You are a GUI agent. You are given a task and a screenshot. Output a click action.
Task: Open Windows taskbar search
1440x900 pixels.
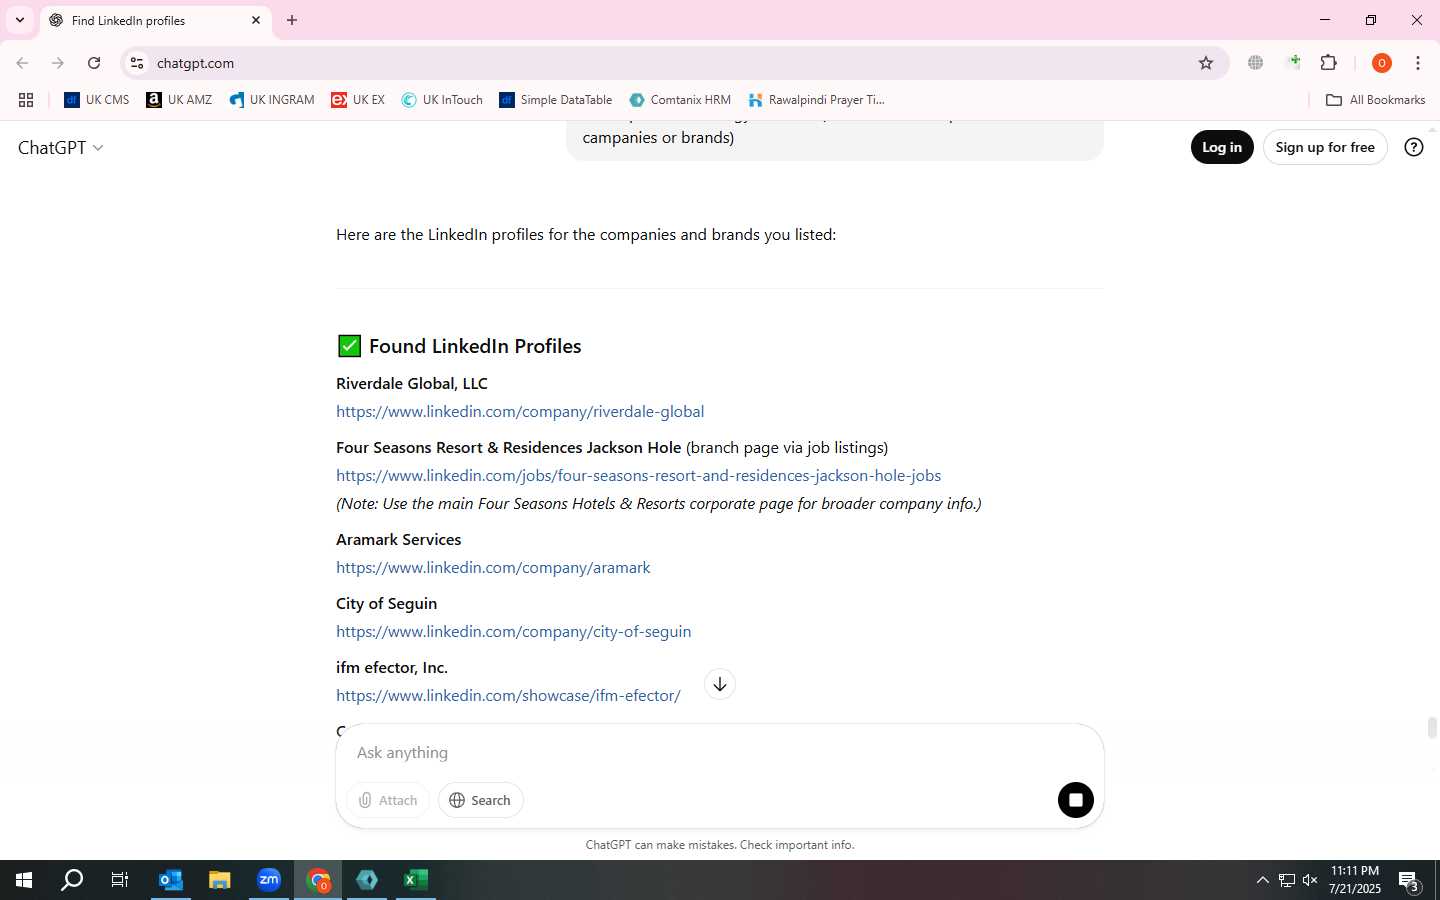(72, 880)
